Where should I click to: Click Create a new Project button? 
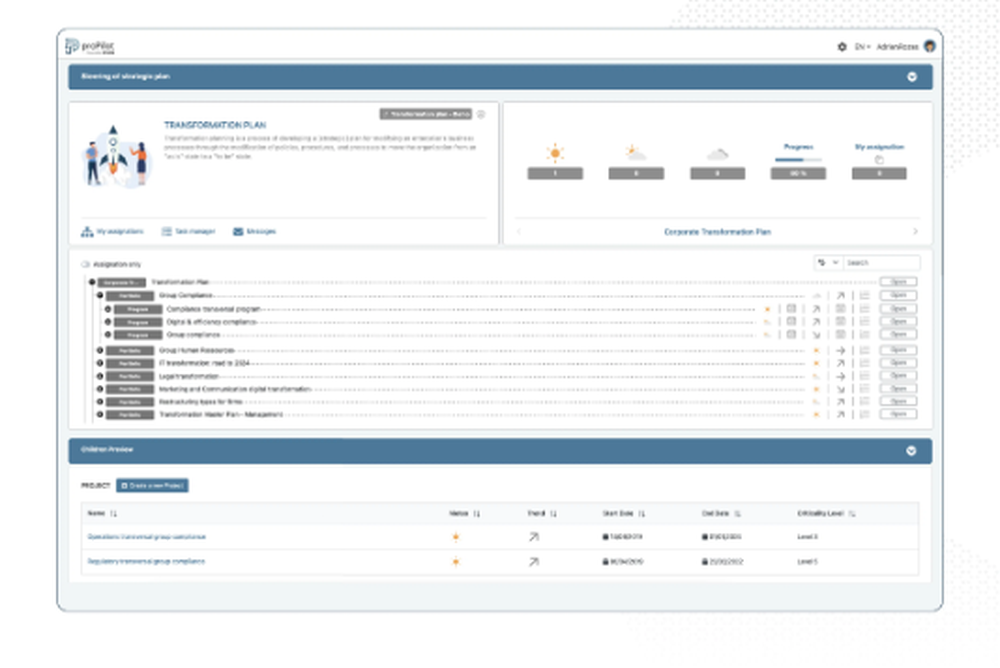(152, 486)
